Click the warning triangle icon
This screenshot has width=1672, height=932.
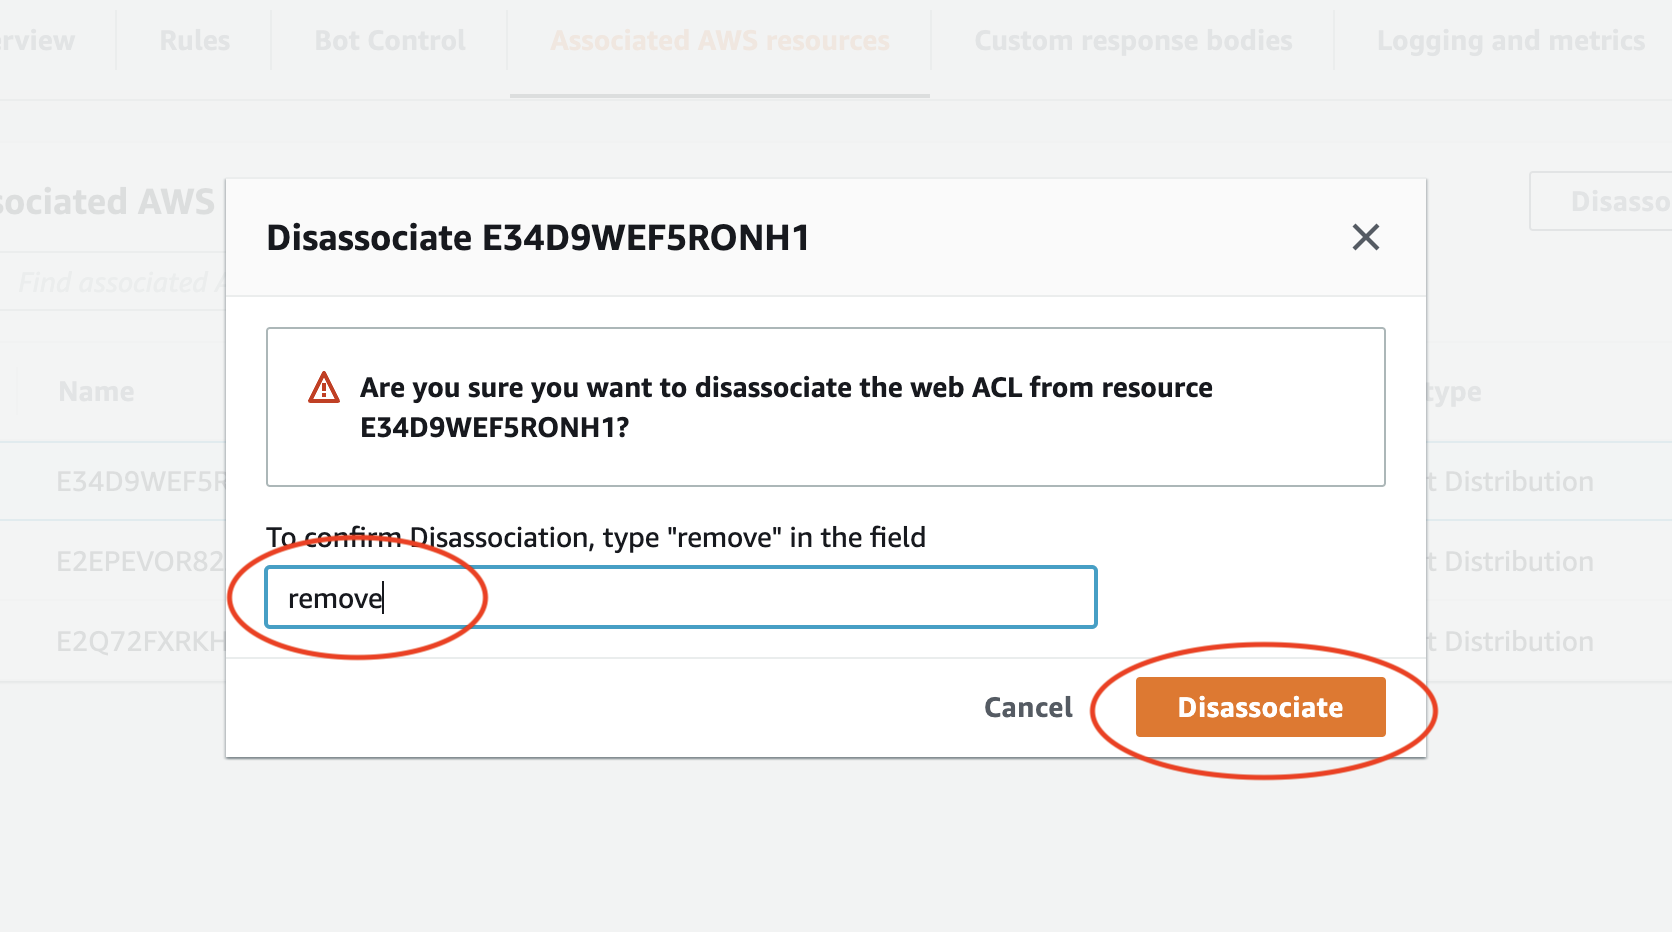(324, 387)
